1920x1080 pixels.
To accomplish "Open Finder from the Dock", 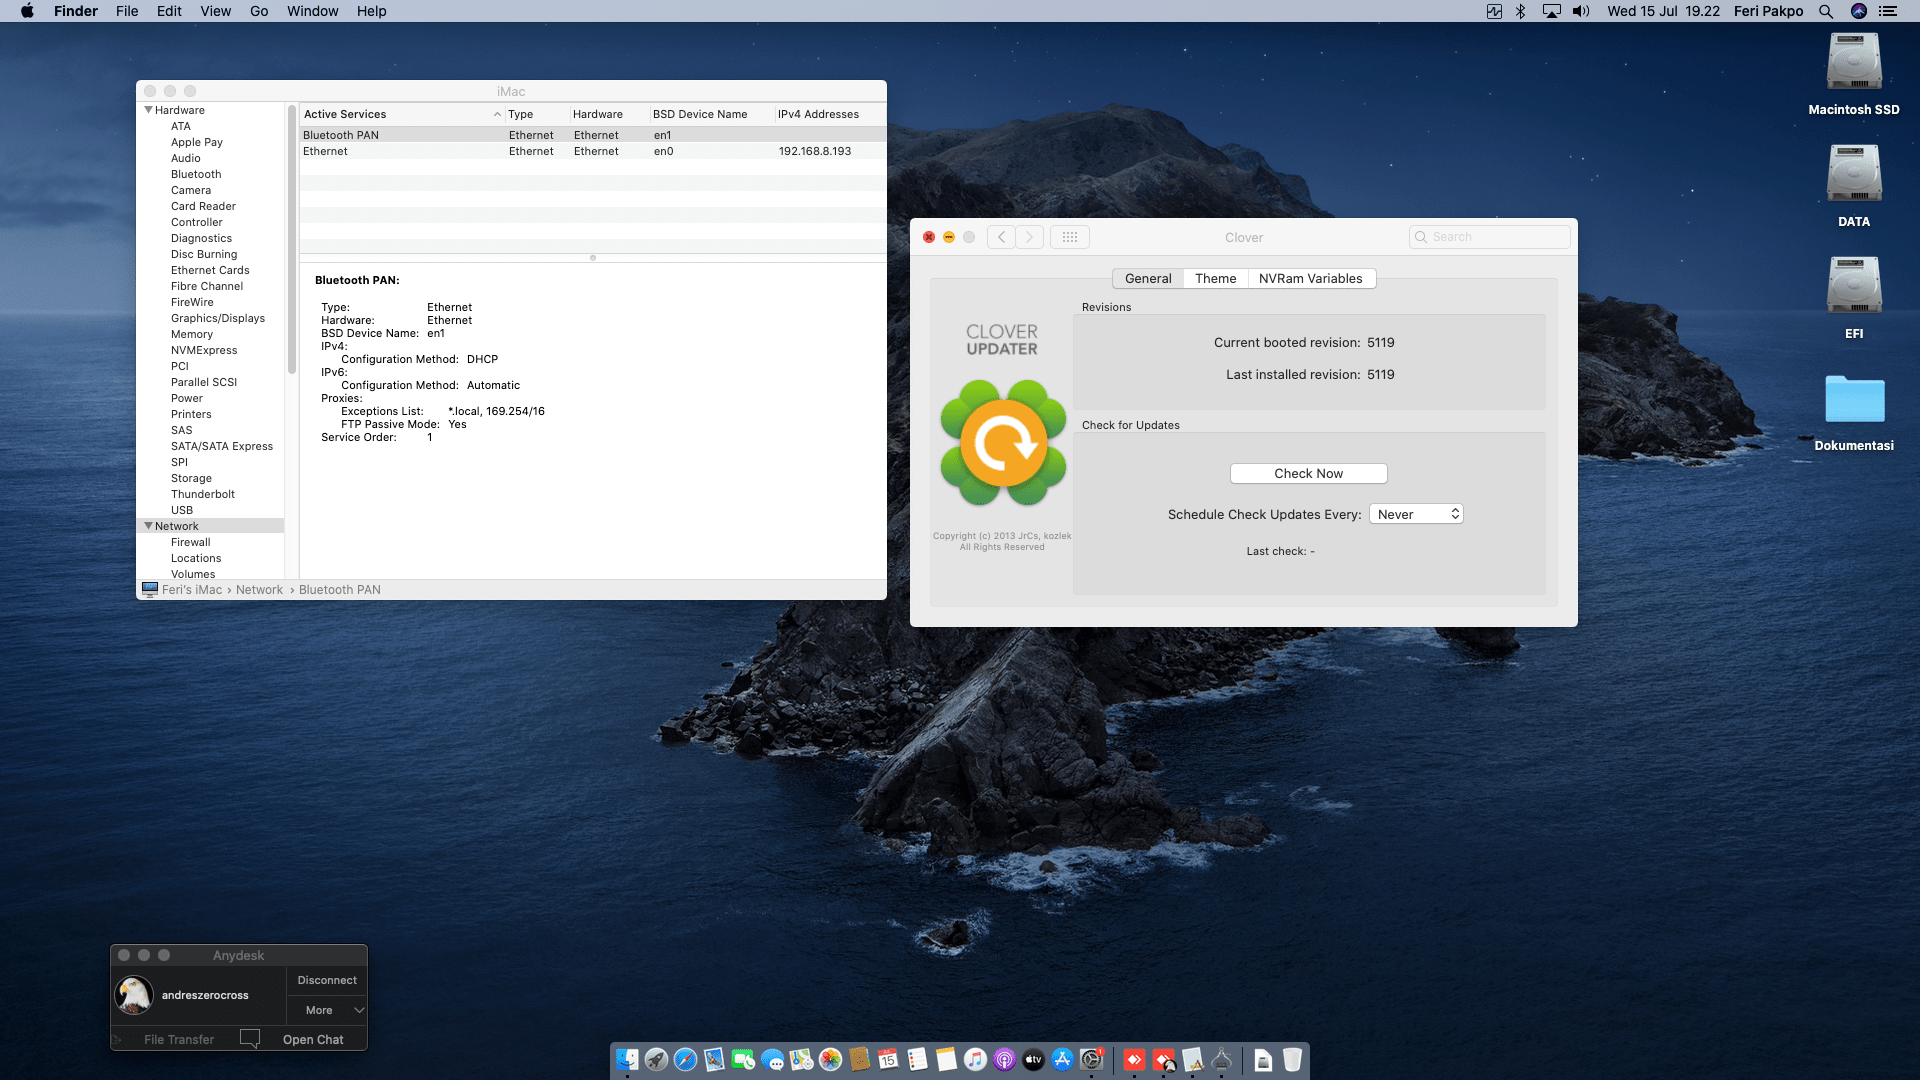I will 627,1060.
